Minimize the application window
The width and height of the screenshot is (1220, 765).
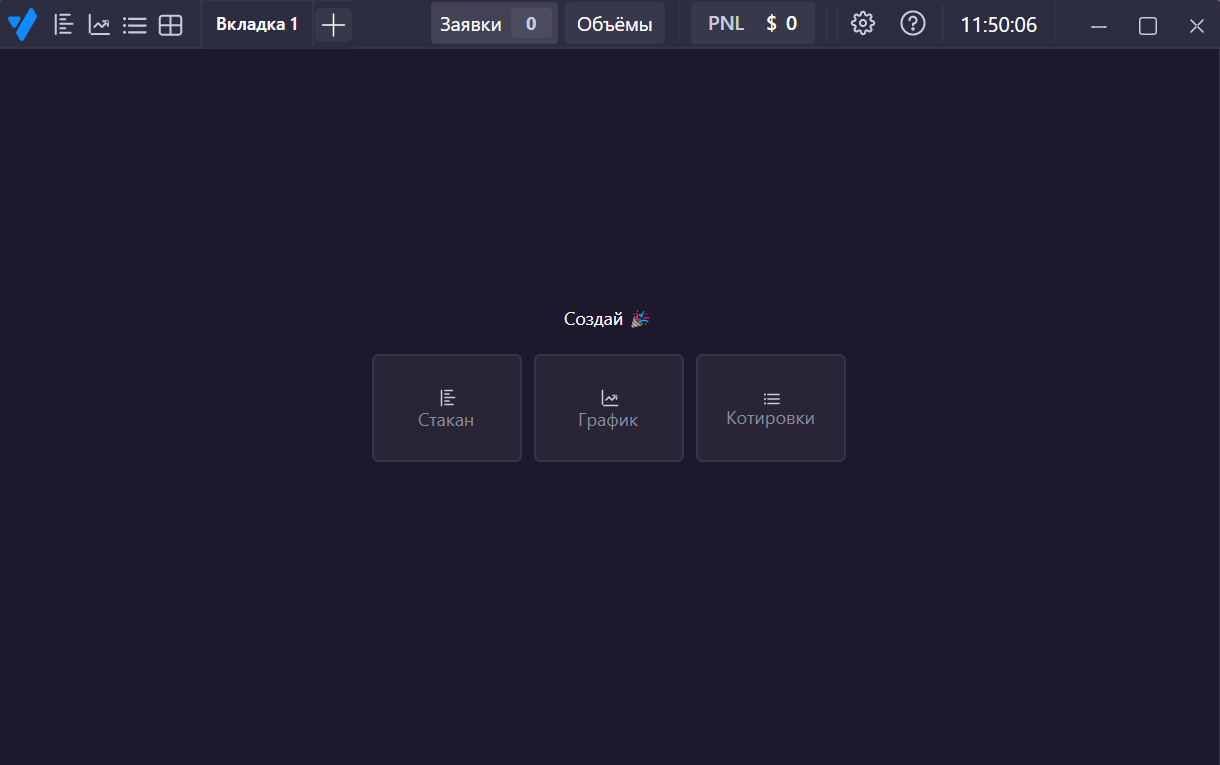[x=1099, y=26]
